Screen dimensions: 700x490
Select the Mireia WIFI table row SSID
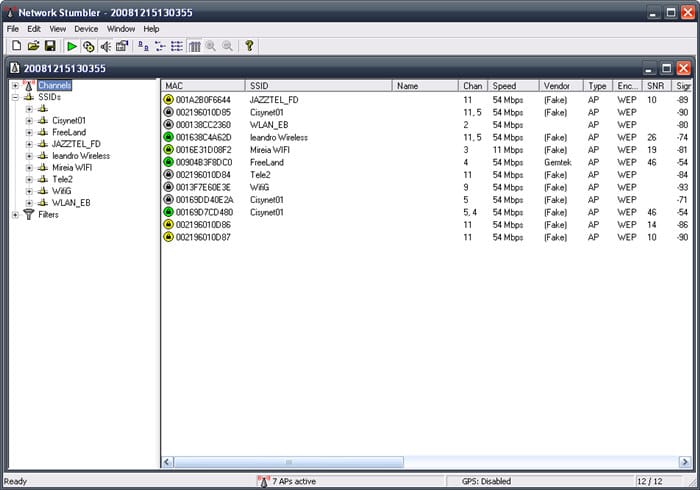270,149
